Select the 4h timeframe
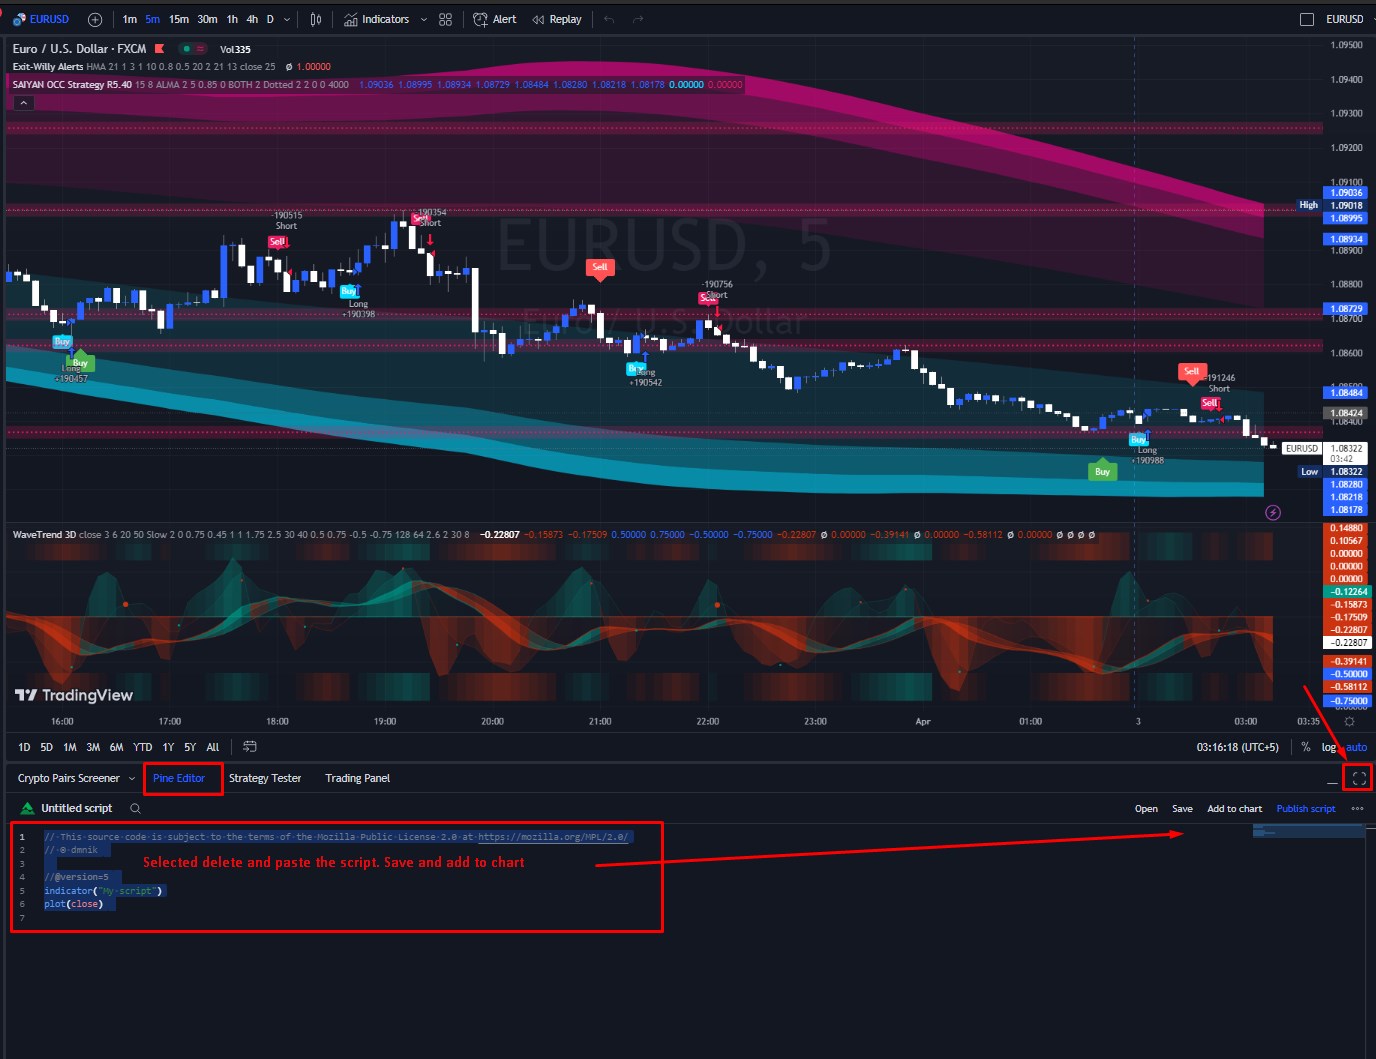 [252, 19]
